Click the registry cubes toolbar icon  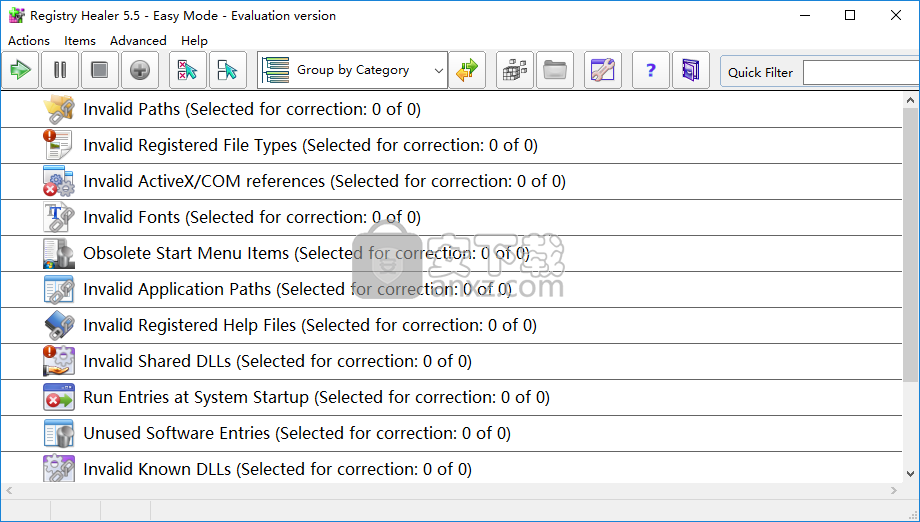[515, 70]
